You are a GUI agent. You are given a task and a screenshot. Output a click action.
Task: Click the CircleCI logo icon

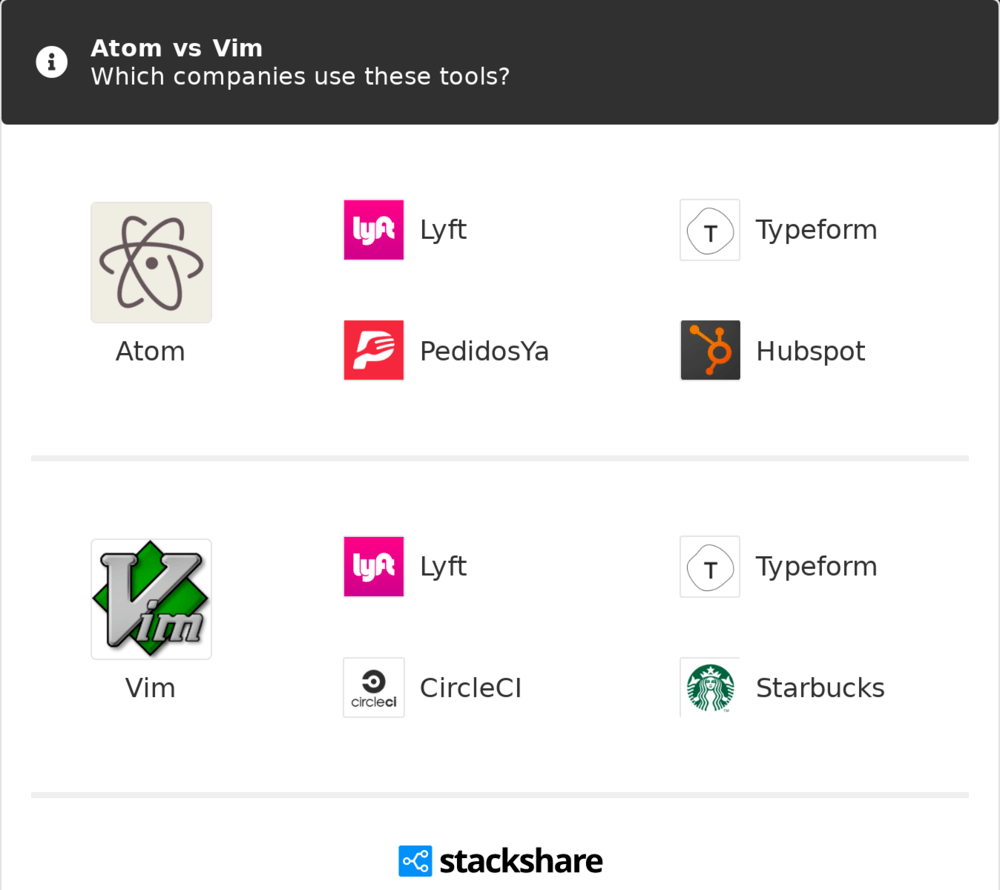click(374, 687)
